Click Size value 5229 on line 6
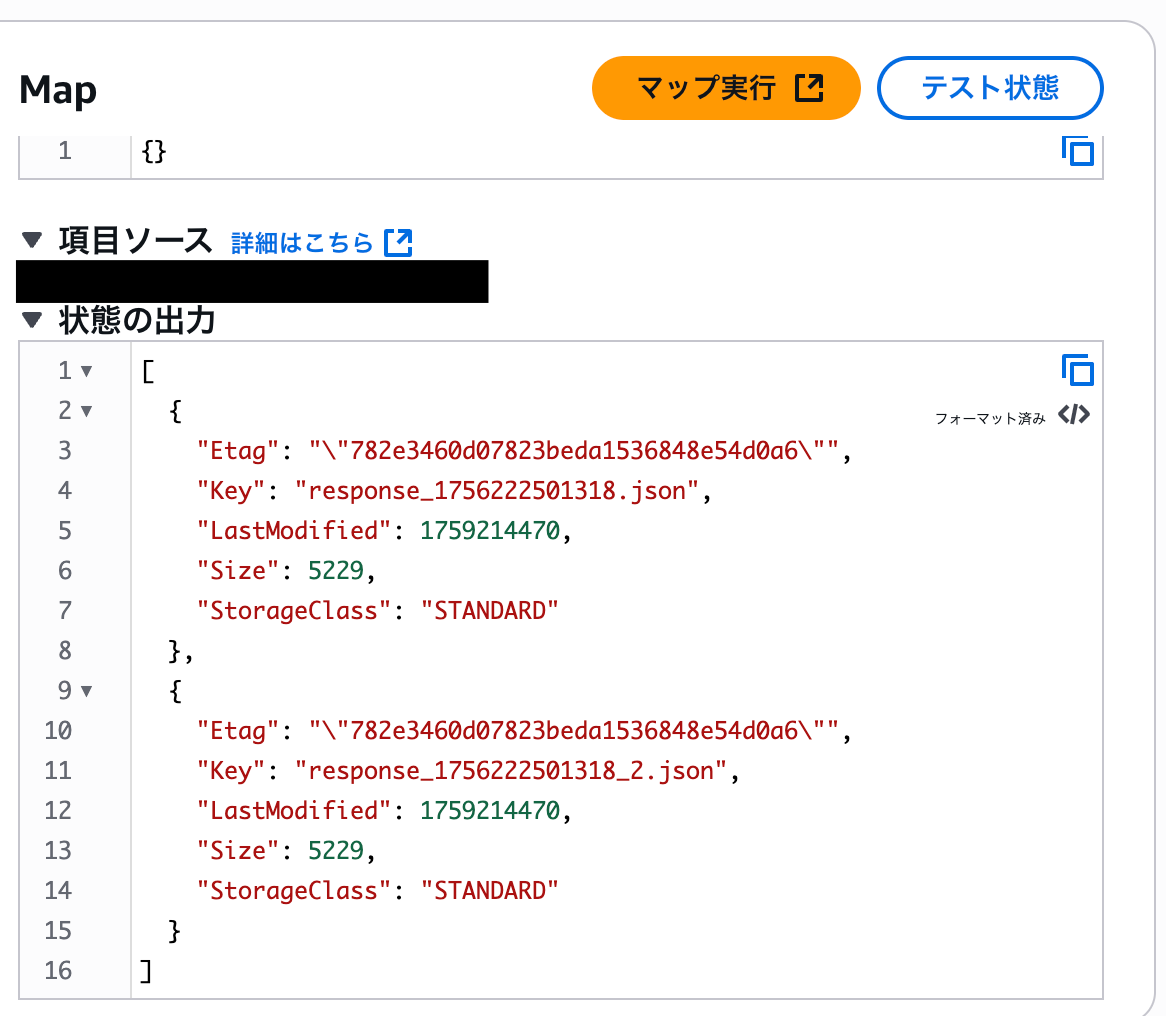Screen dimensions: 1166x1016 [336, 570]
